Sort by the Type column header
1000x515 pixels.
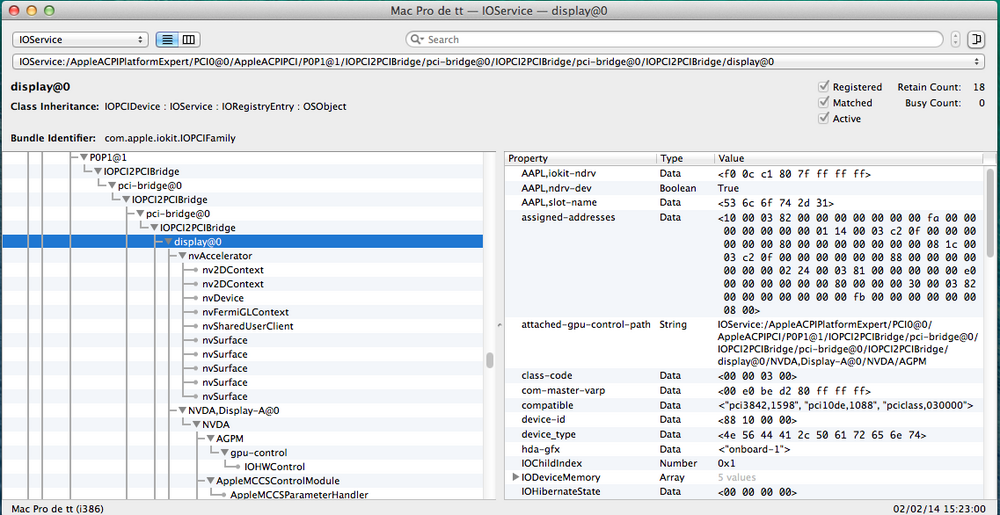coord(684,159)
